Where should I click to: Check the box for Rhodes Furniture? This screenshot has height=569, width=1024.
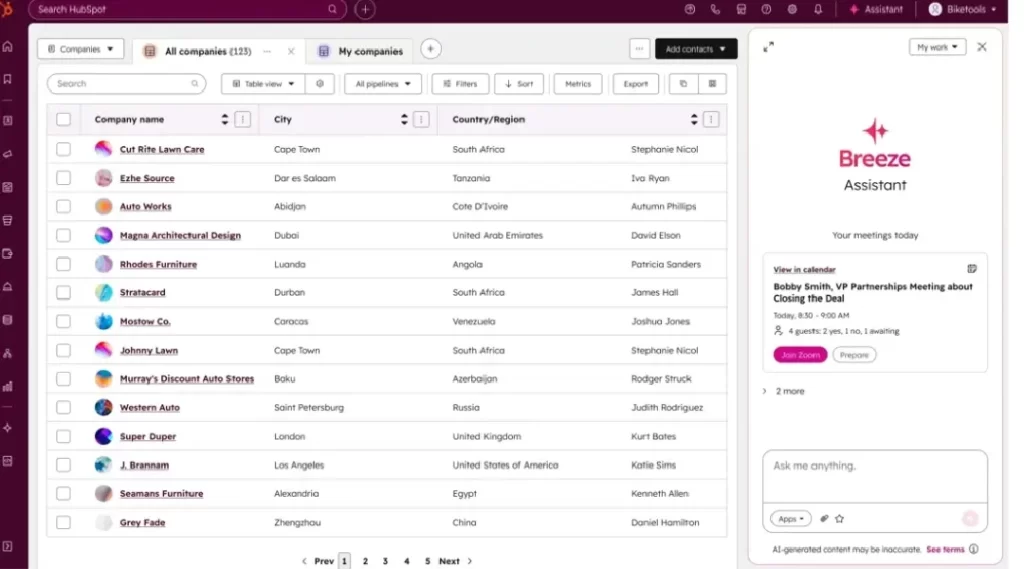click(x=63, y=264)
